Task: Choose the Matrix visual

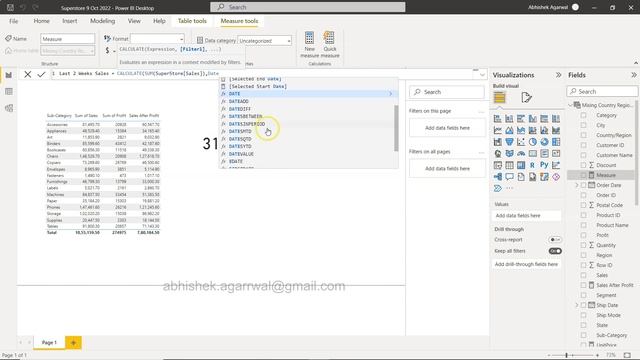Action: pos(521,165)
